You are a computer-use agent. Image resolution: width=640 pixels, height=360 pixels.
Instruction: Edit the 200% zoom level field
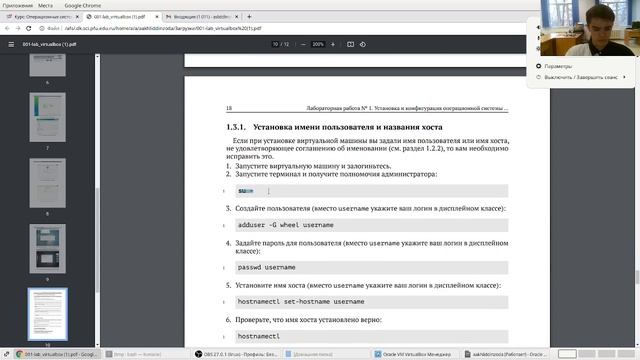coord(318,44)
